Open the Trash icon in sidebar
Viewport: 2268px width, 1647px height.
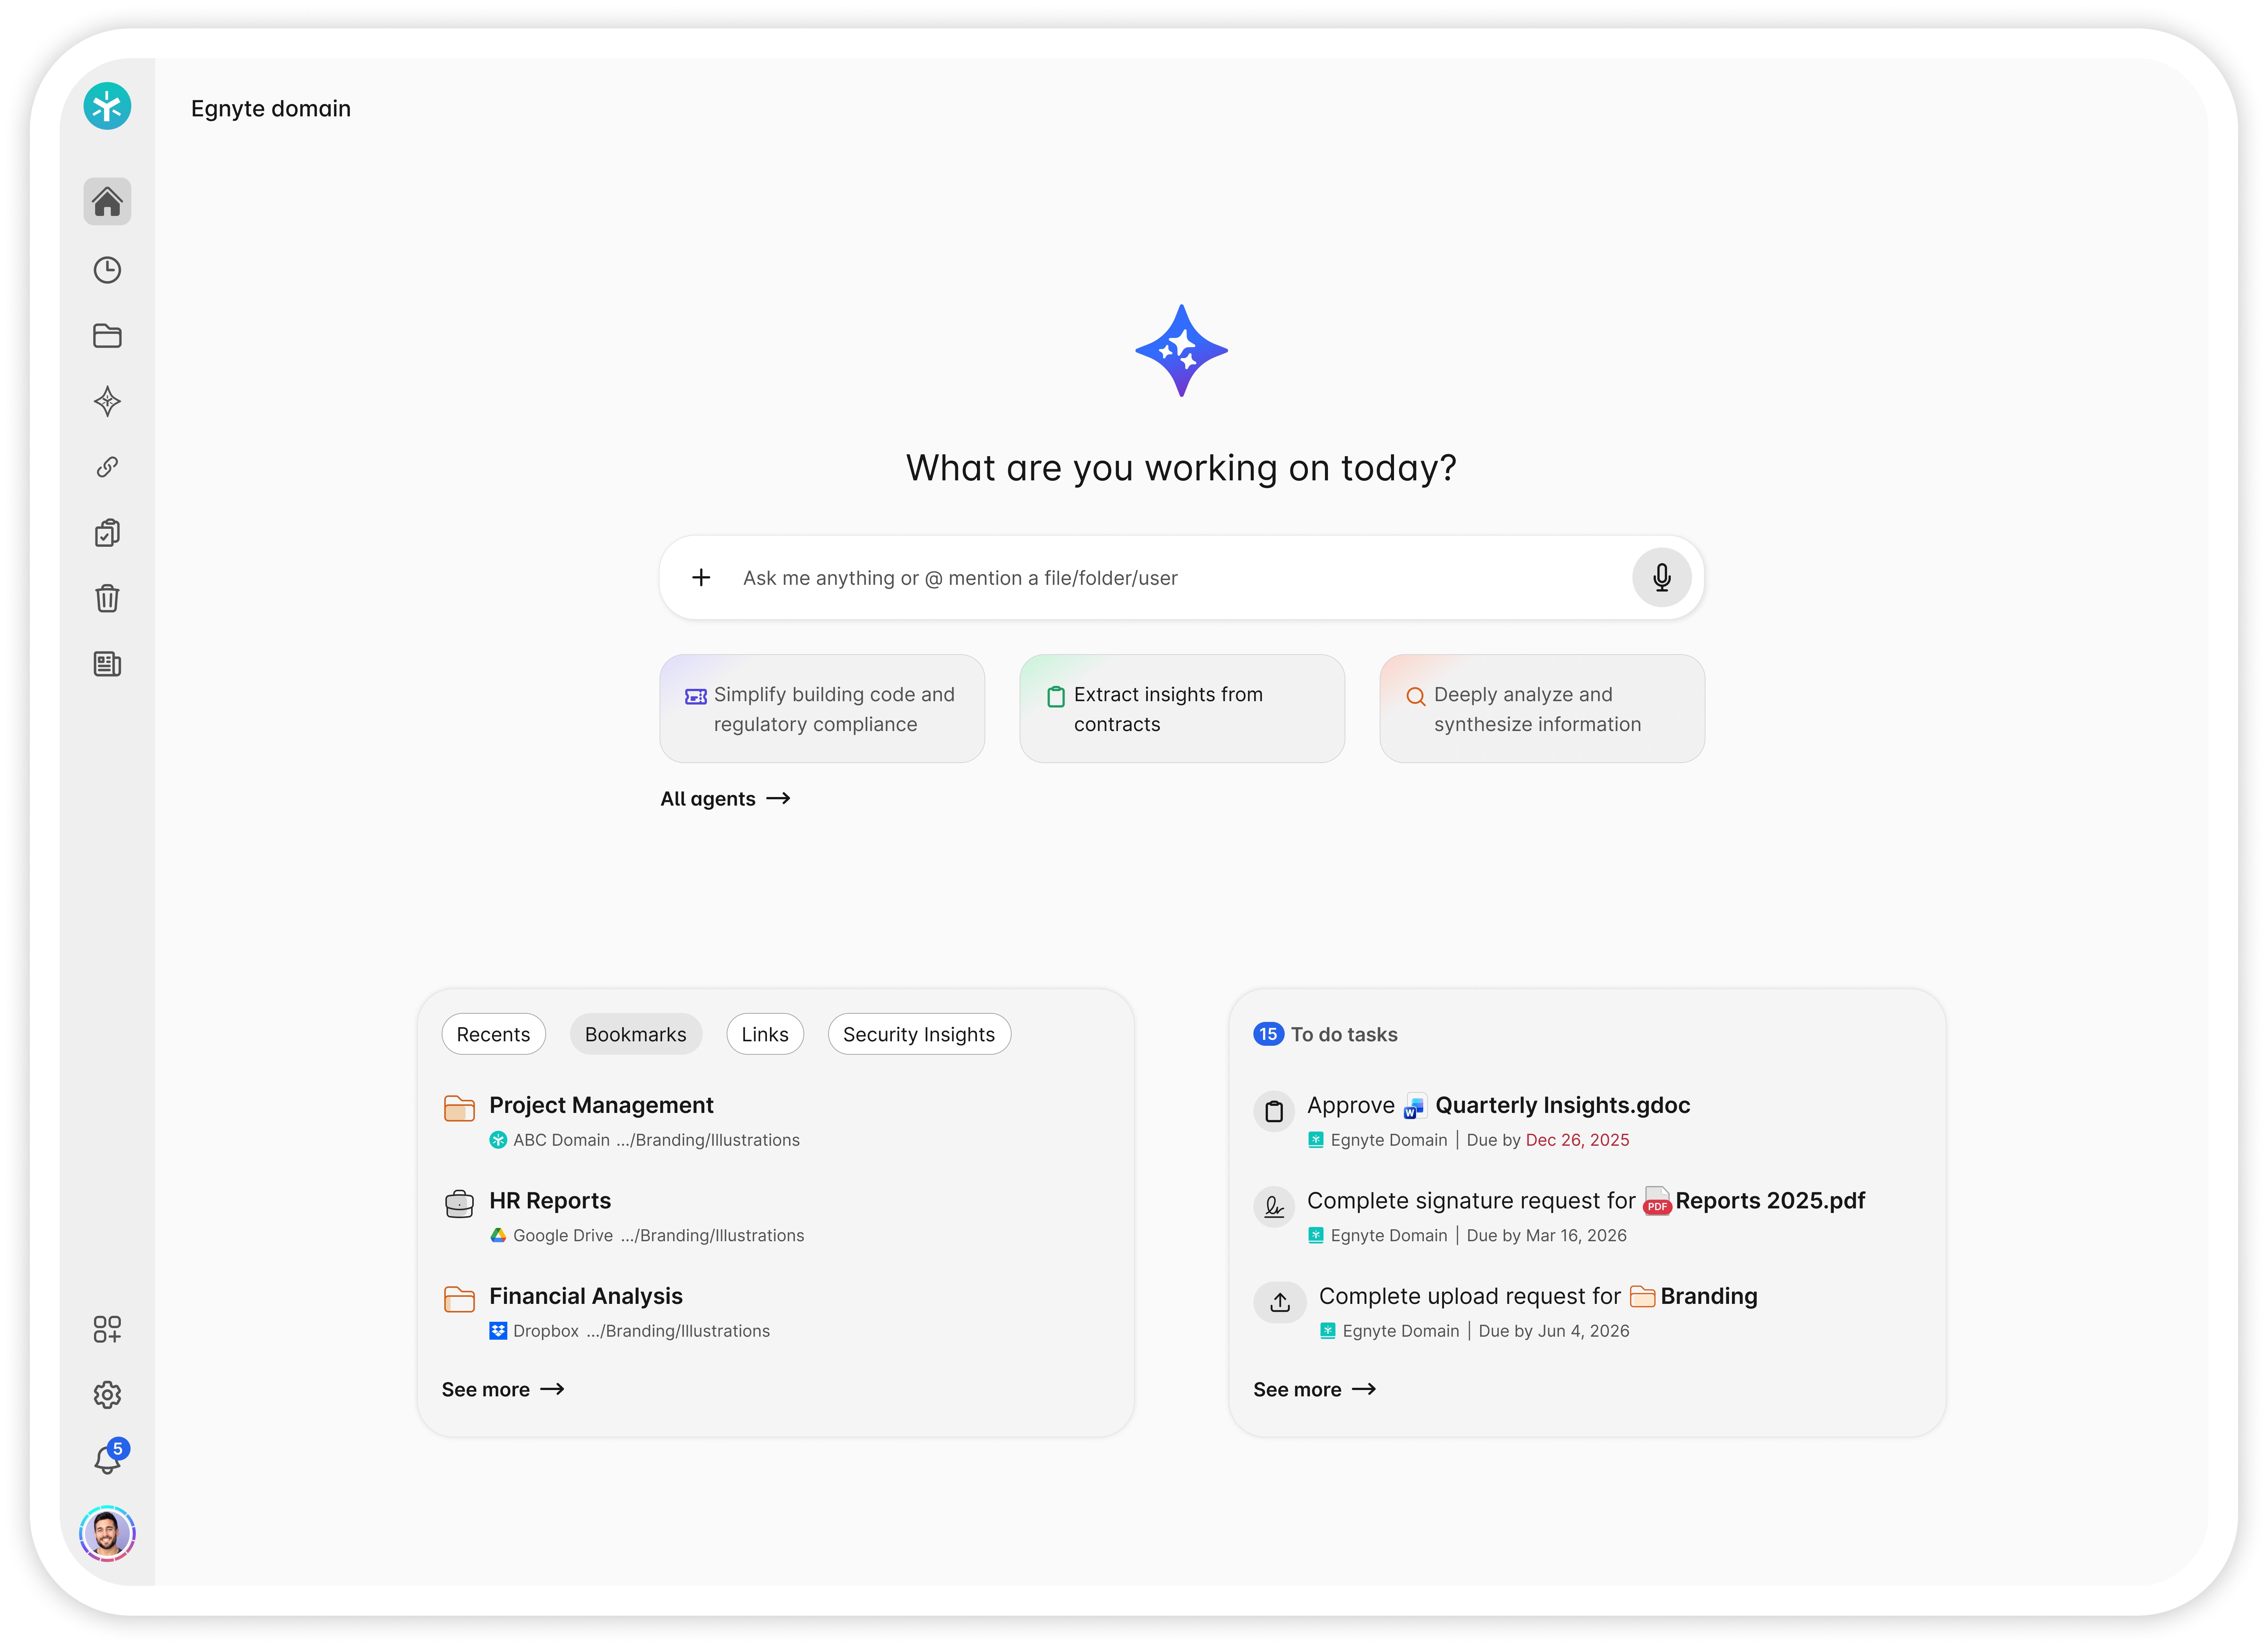click(107, 598)
